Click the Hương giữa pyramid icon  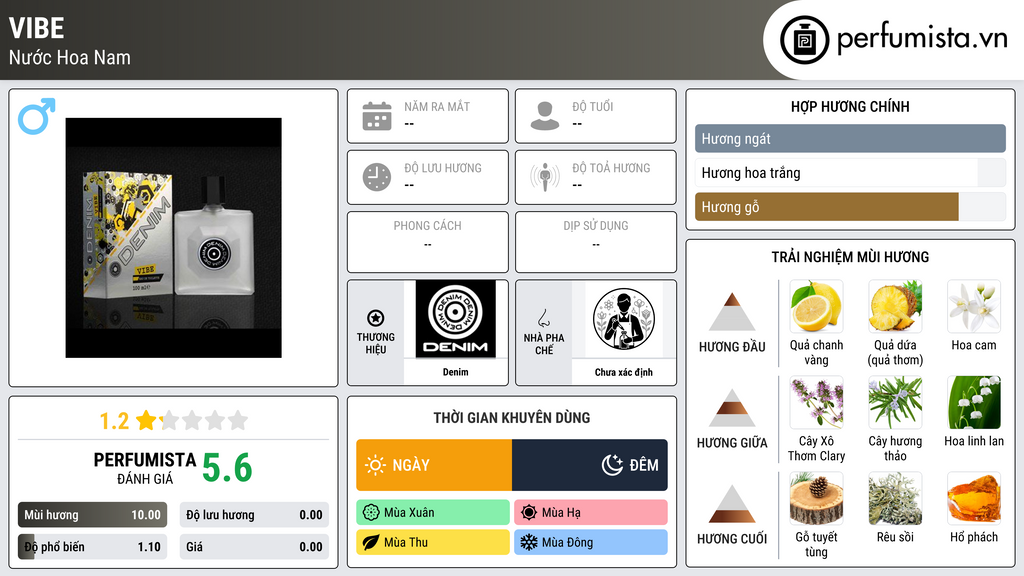click(x=732, y=408)
